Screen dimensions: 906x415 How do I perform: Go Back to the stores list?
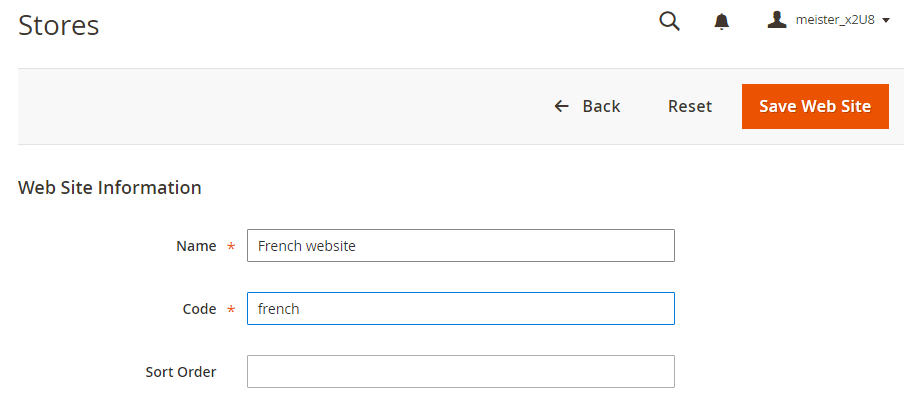tap(600, 106)
